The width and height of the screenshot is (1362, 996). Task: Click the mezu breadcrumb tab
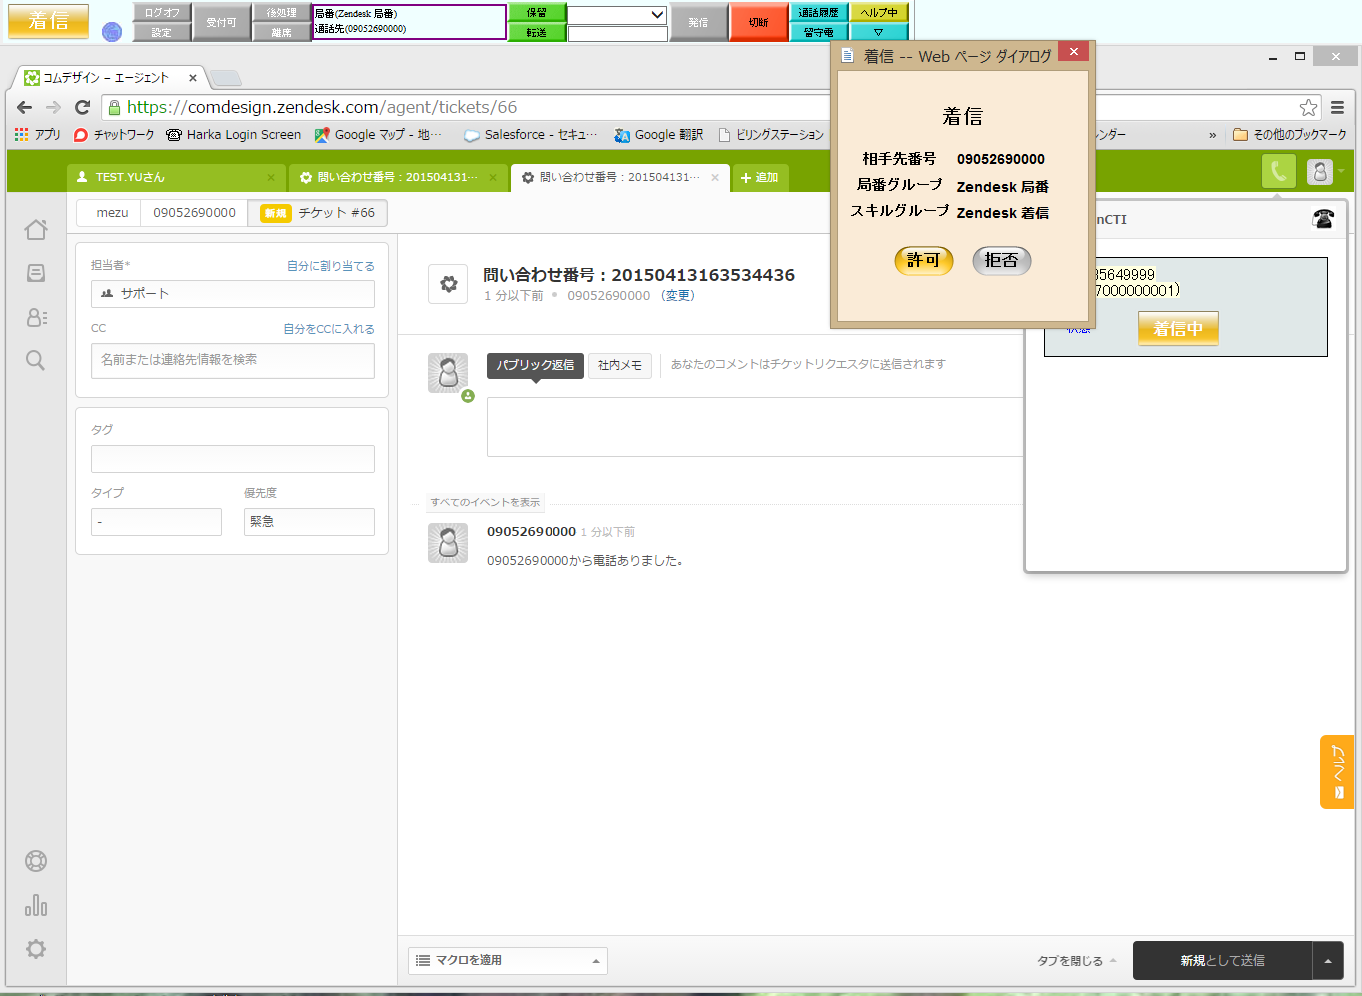pyautogui.click(x=109, y=213)
